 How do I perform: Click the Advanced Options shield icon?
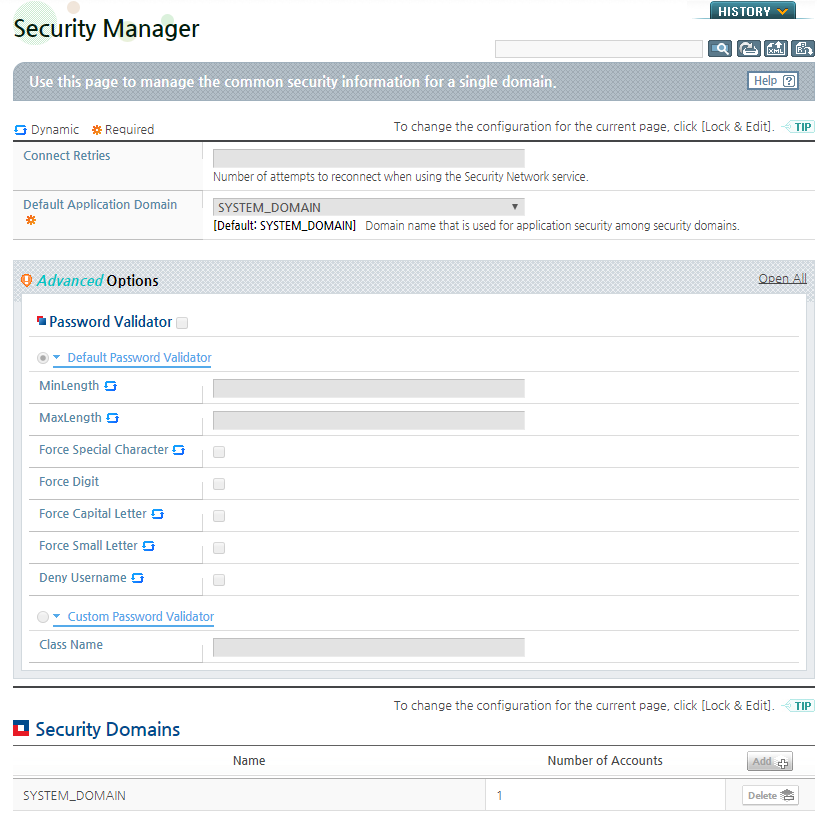[x=26, y=280]
